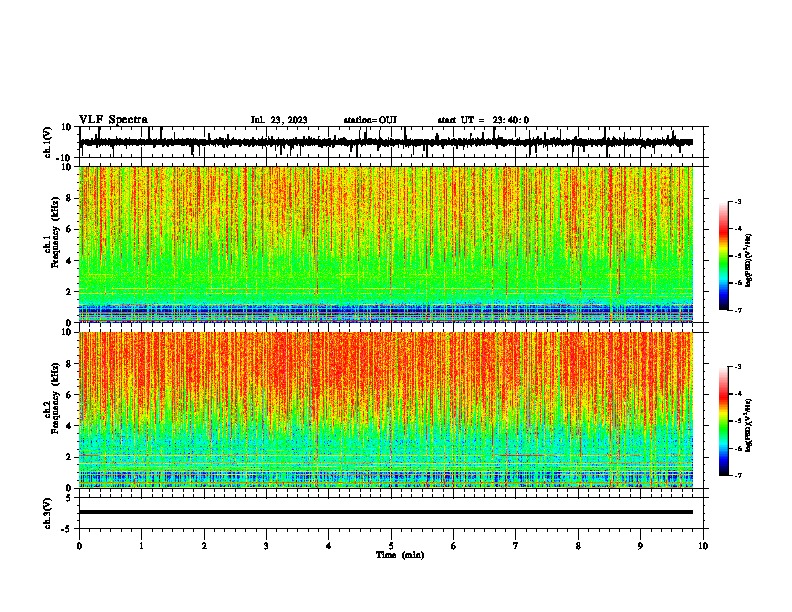Click time axis tick label "7"
The height and width of the screenshot is (612, 792).
pyautogui.click(x=516, y=546)
